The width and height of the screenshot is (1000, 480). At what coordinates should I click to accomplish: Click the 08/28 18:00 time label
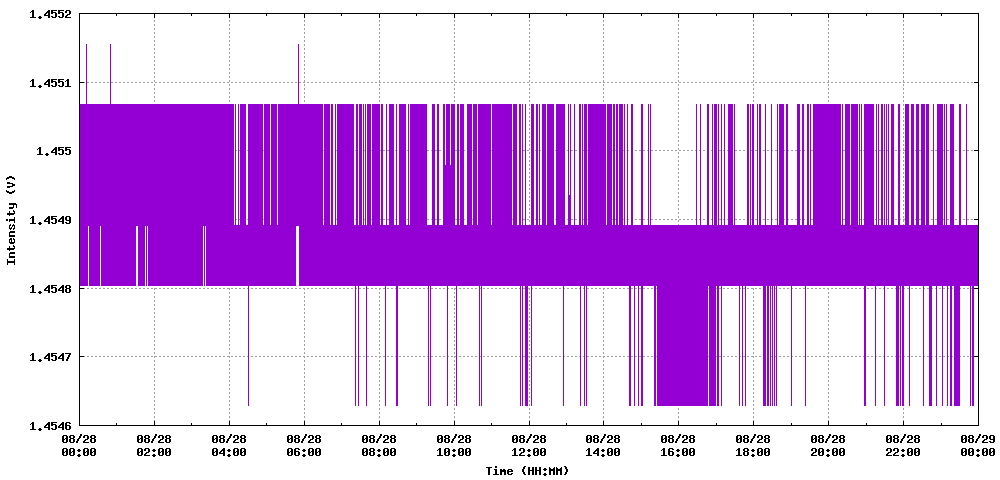coord(753,446)
